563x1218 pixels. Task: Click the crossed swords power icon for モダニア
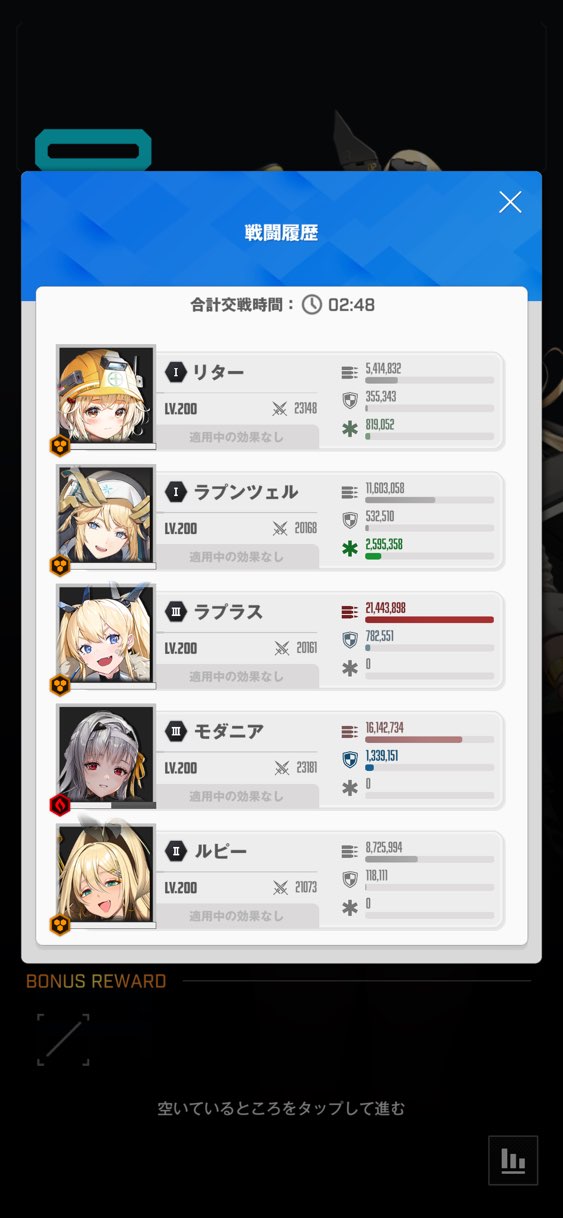pos(280,768)
